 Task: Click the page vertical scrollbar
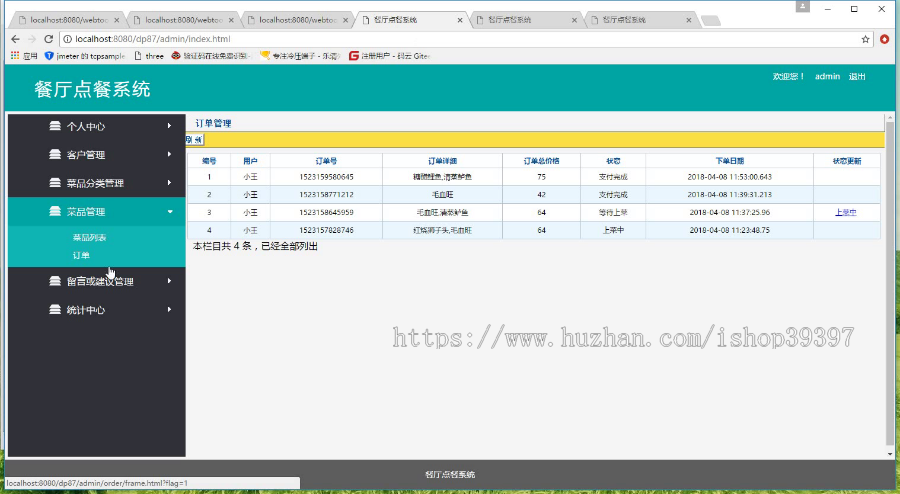click(890, 283)
